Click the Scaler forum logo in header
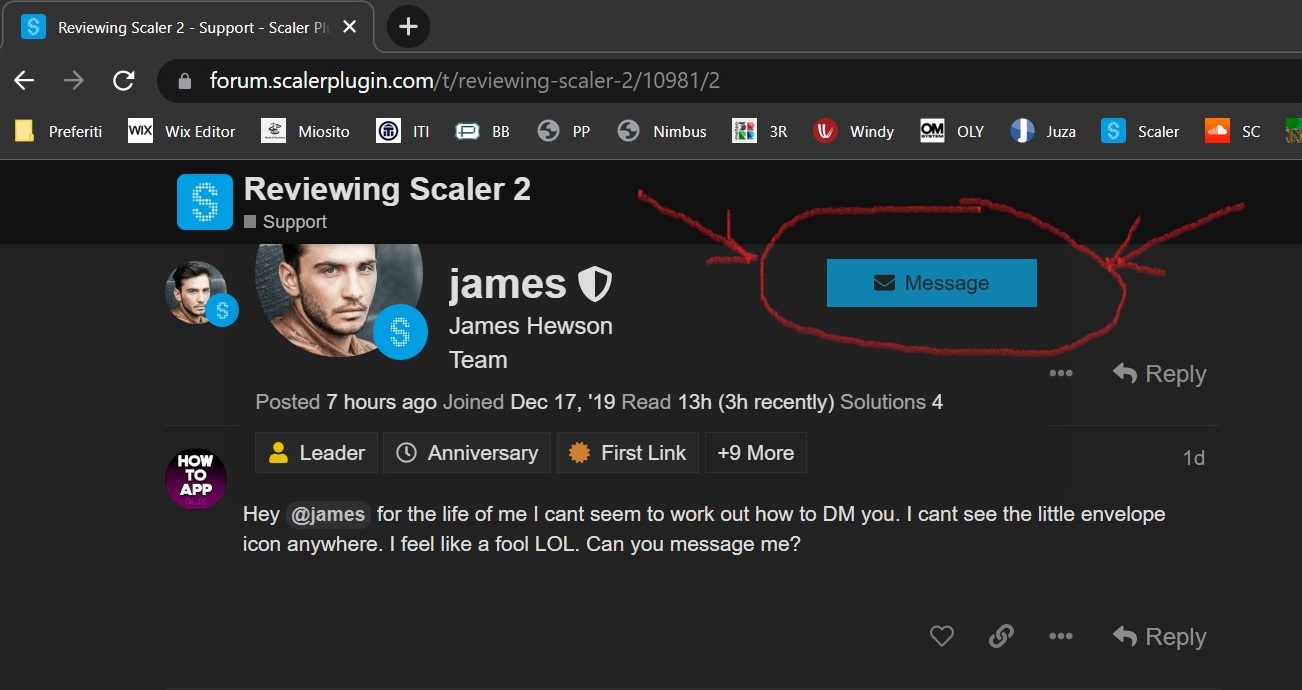Image resolution: width=1302 pixels, height=690 pixels. 205,202
